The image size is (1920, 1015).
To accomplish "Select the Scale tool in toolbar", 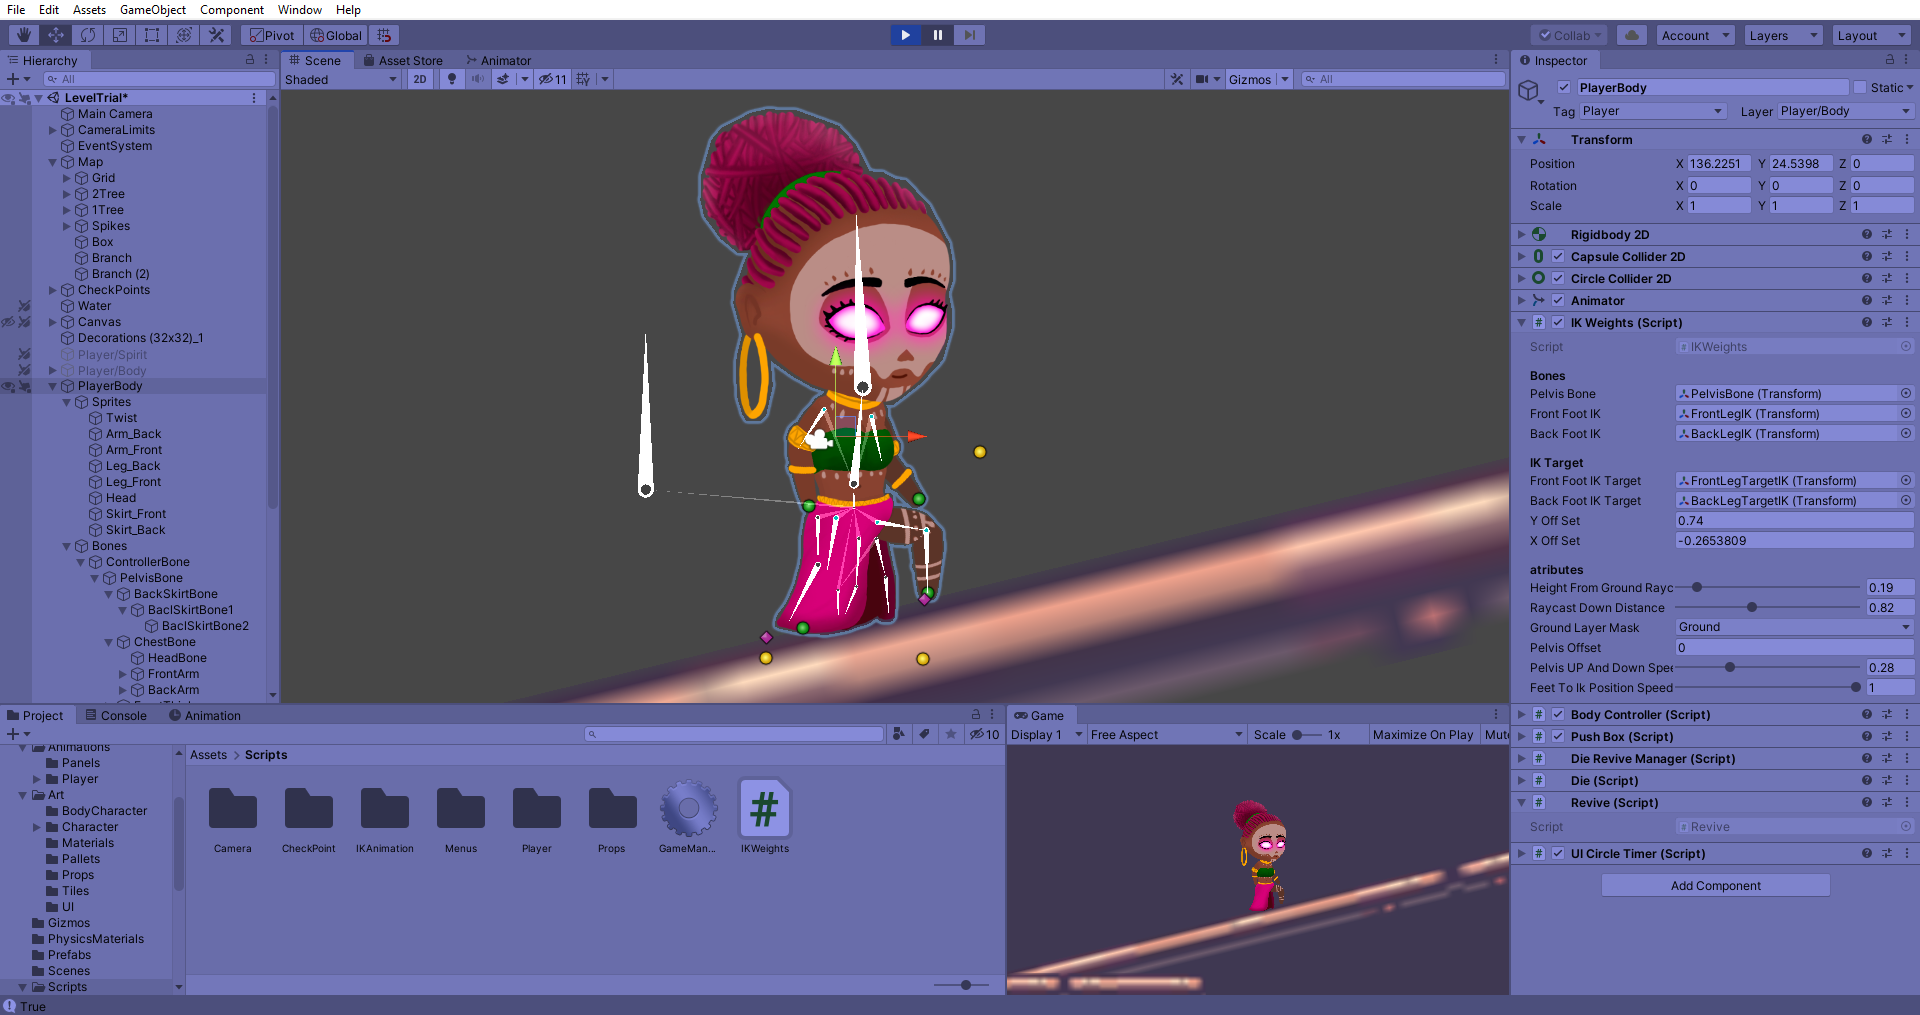I will [120, 35].
